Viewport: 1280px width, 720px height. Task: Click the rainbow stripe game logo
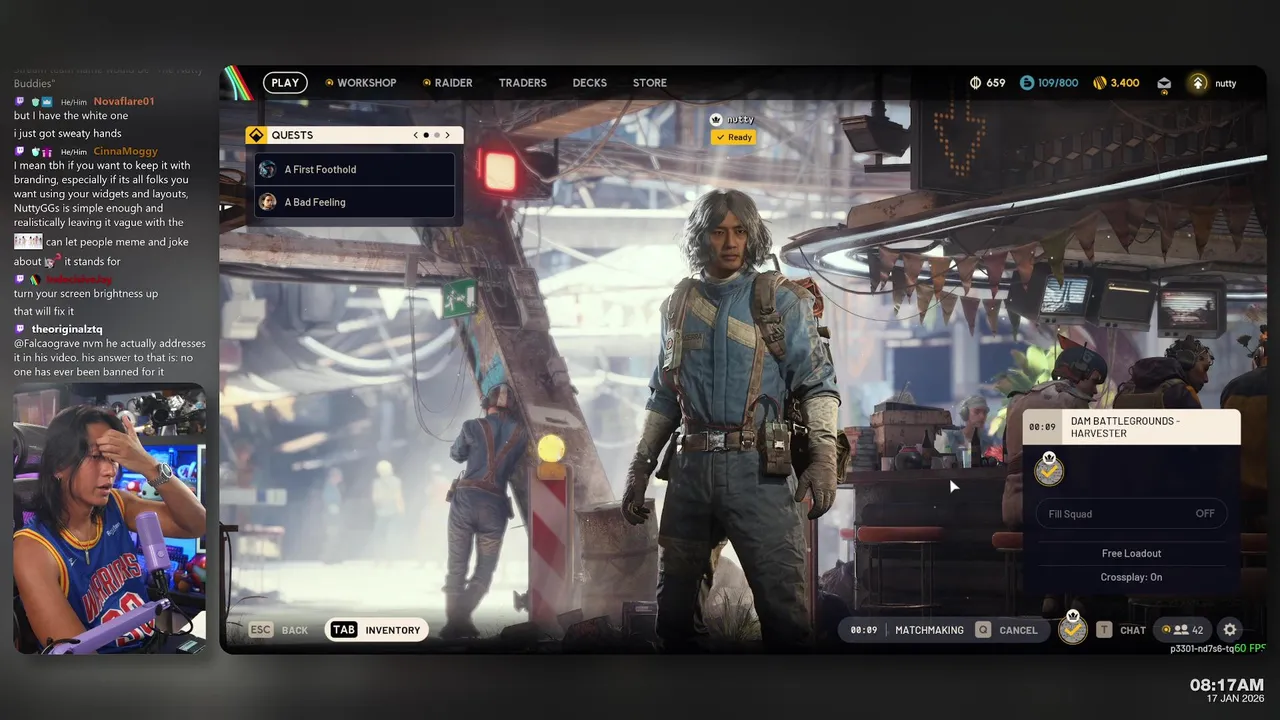pyautogui.click(x=236, y=83)
